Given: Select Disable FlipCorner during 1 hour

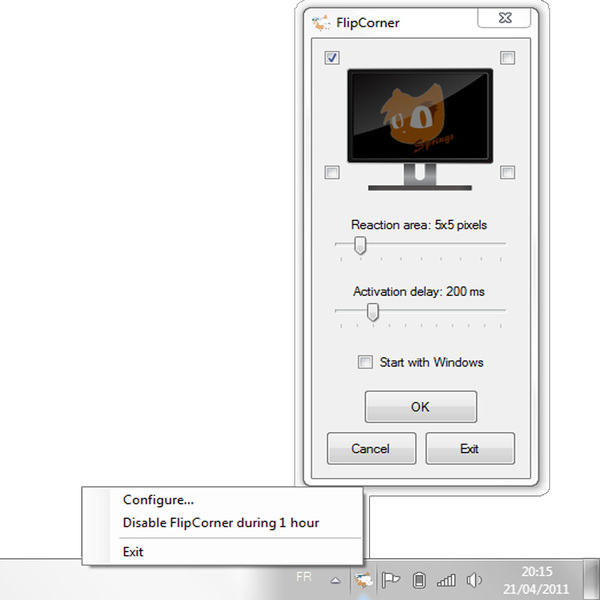Looking at the screenshot, I should [x=222, y=523].
